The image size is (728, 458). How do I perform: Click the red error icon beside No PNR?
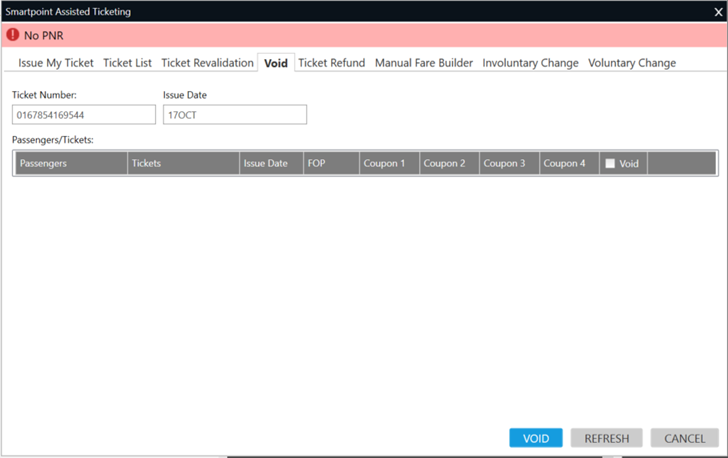[x=13, y=36]
